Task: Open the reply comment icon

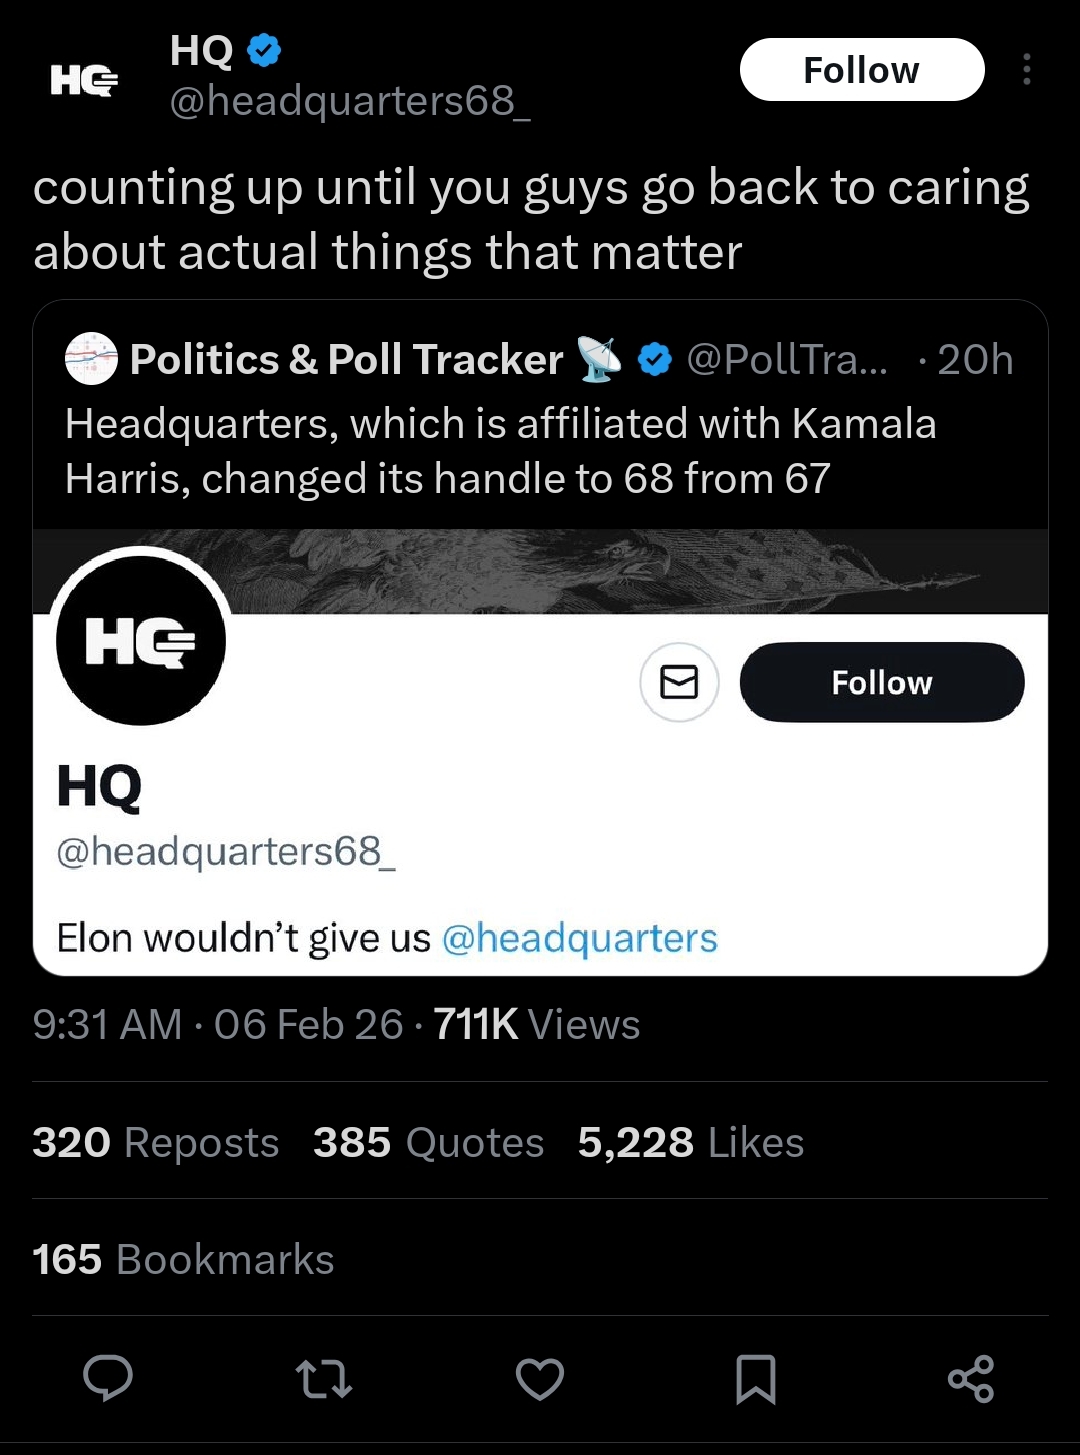Action: tap(108, 1378)
